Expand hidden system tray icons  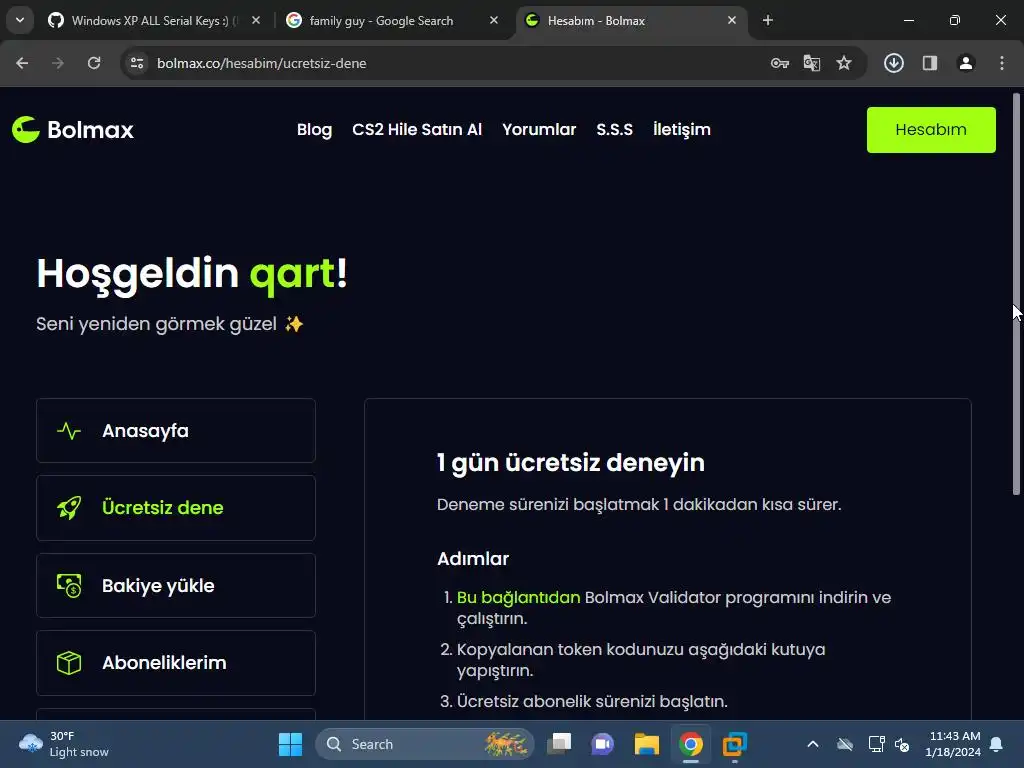click(812, 744)
